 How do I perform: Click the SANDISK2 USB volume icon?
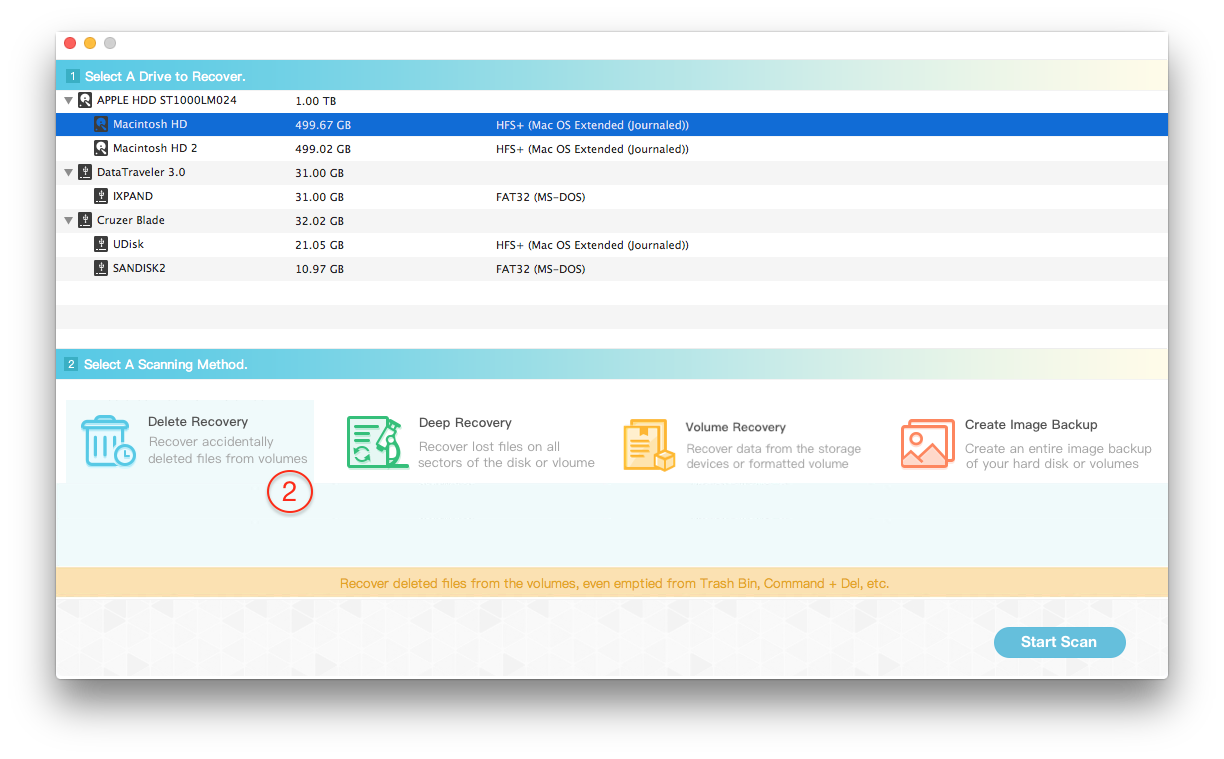(101, 268)
